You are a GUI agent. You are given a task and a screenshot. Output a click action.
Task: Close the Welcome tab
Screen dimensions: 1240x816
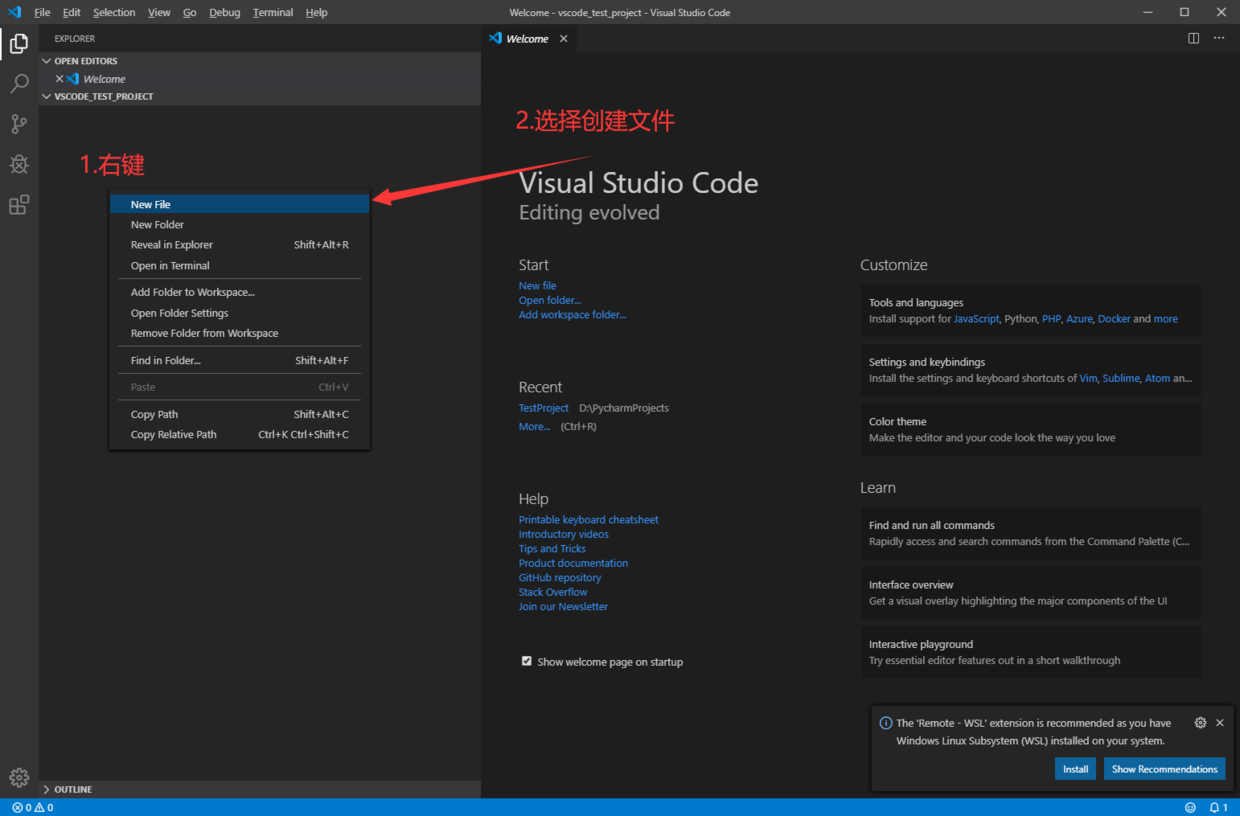pyautogui.click(x=564, y=39)
